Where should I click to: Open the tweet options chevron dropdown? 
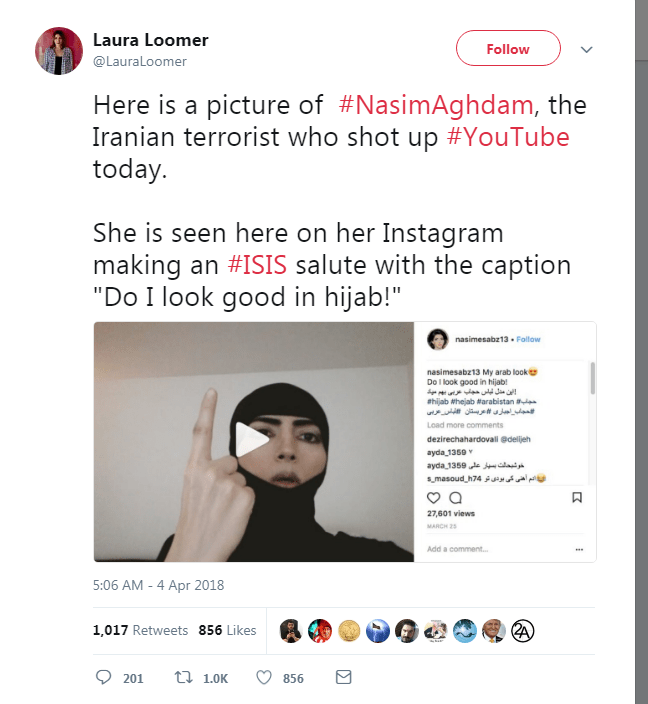point(586,49)
